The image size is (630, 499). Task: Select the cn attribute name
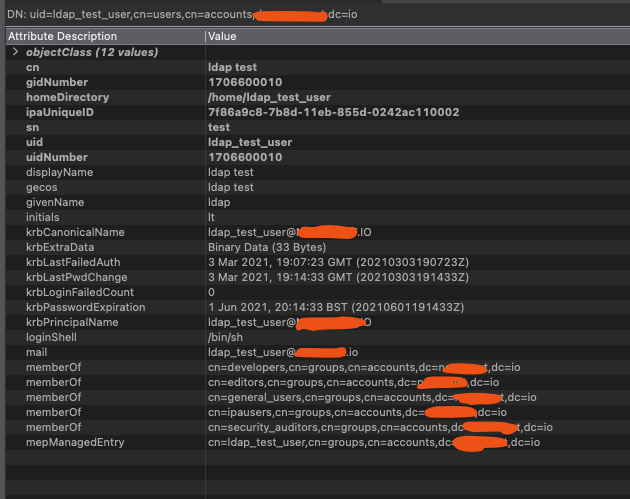click(33, 67)
